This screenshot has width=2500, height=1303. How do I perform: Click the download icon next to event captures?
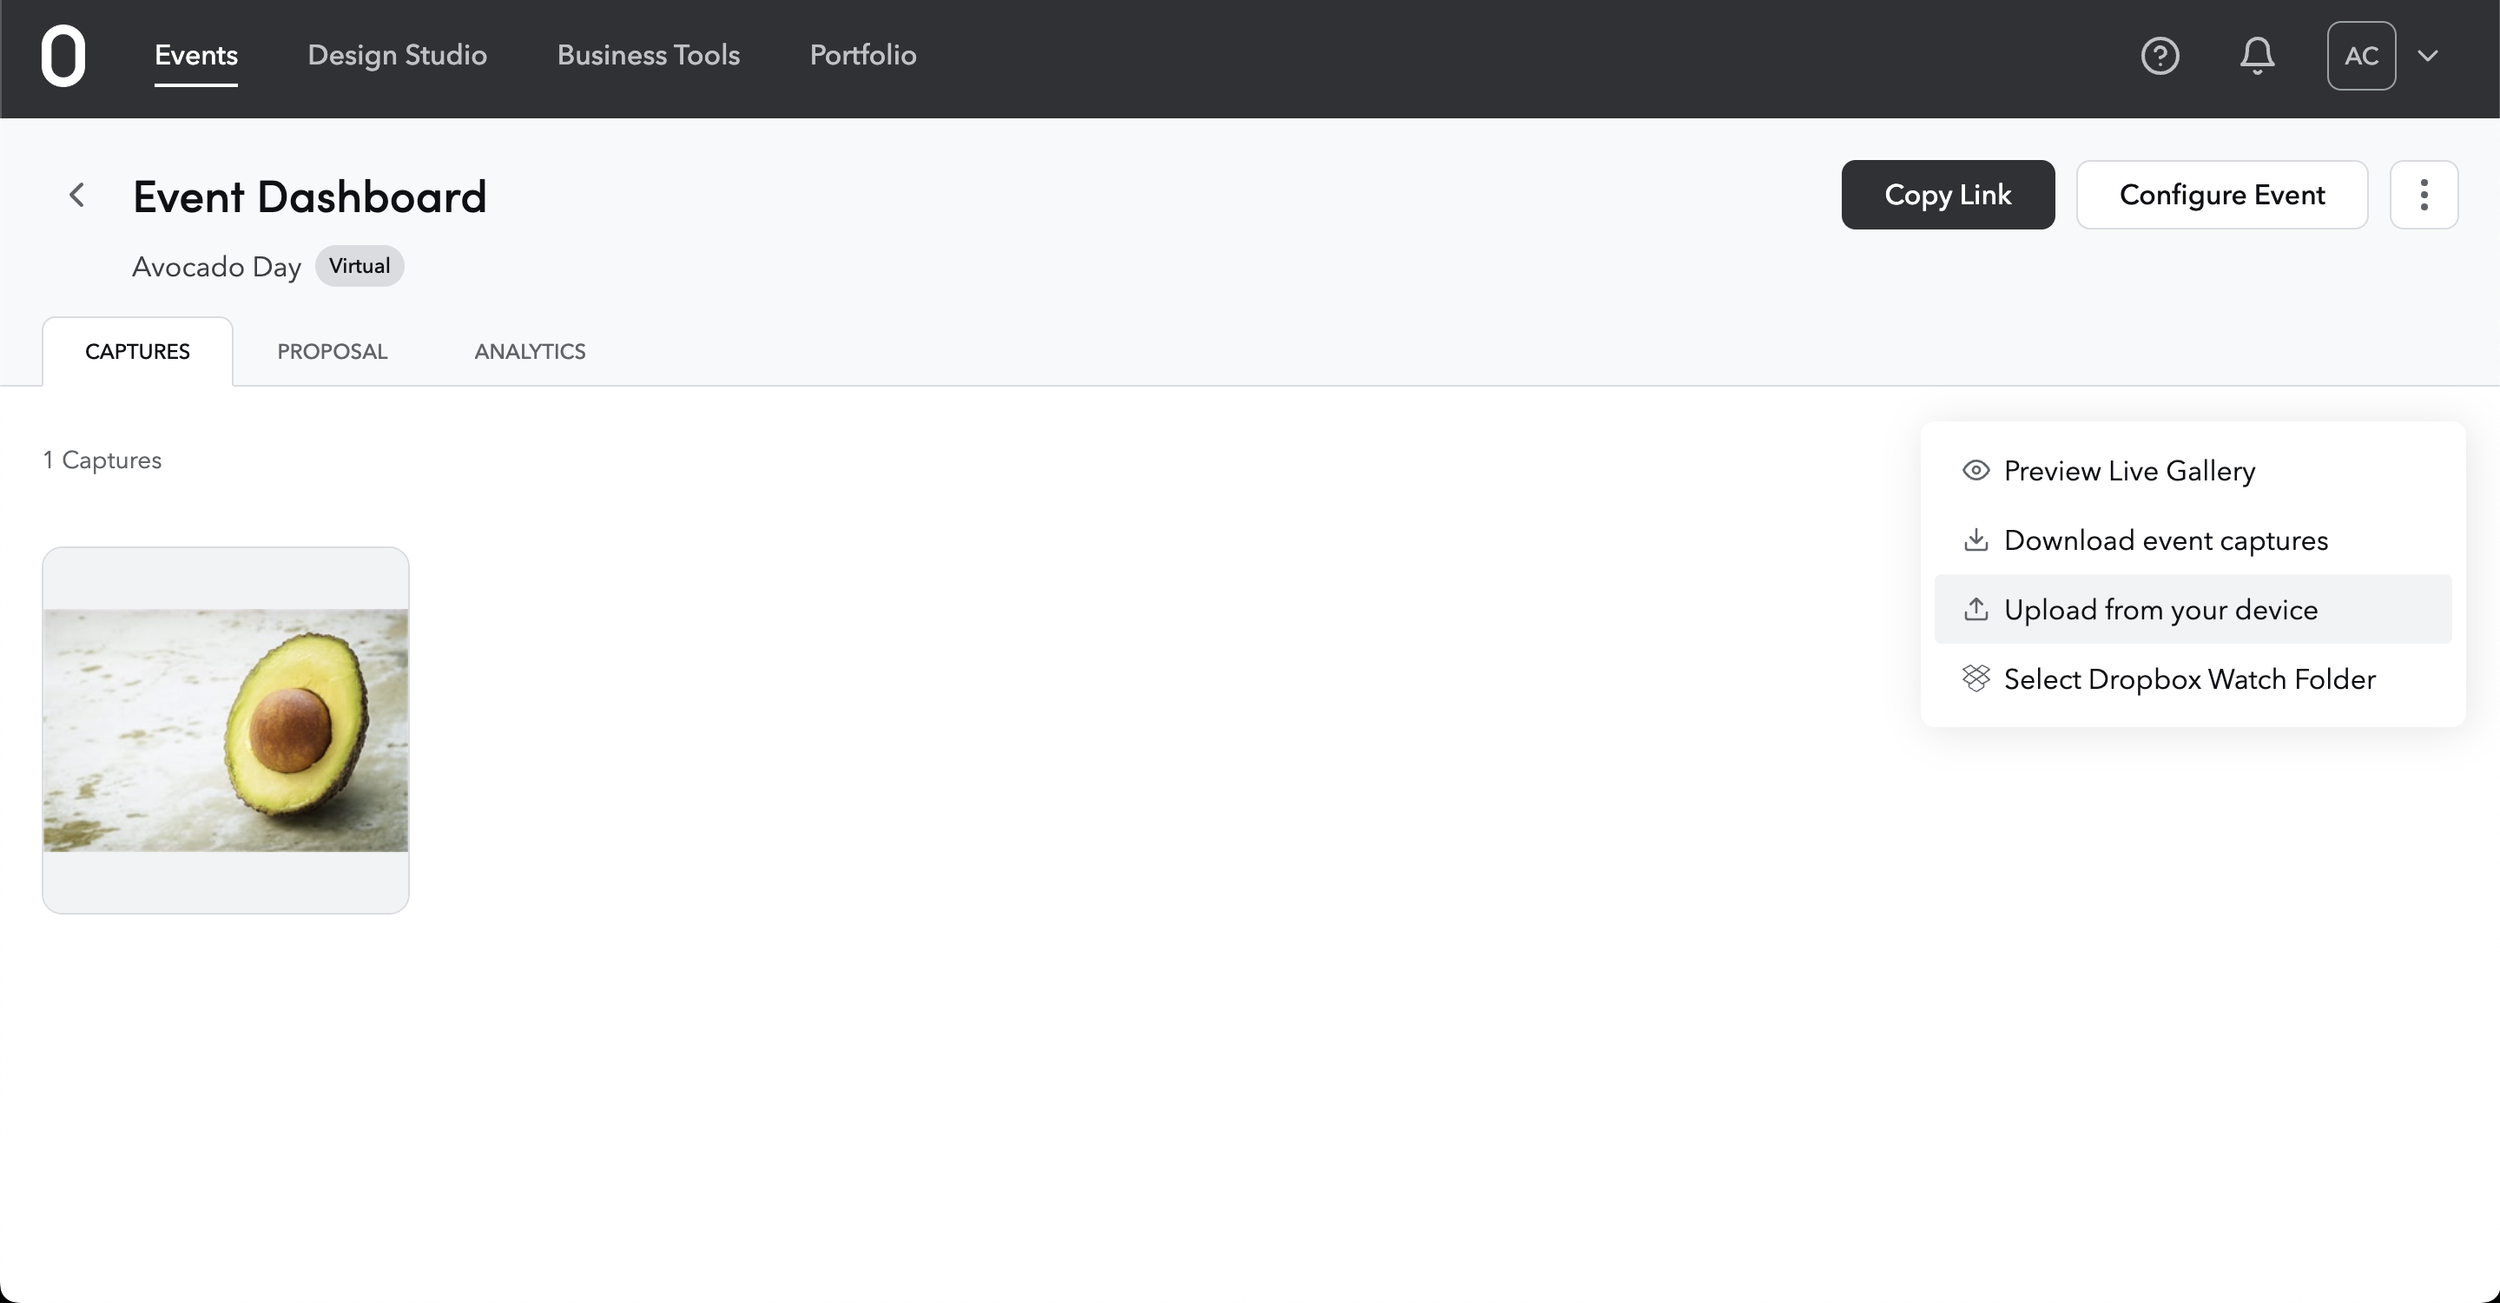click(1976, 540)
